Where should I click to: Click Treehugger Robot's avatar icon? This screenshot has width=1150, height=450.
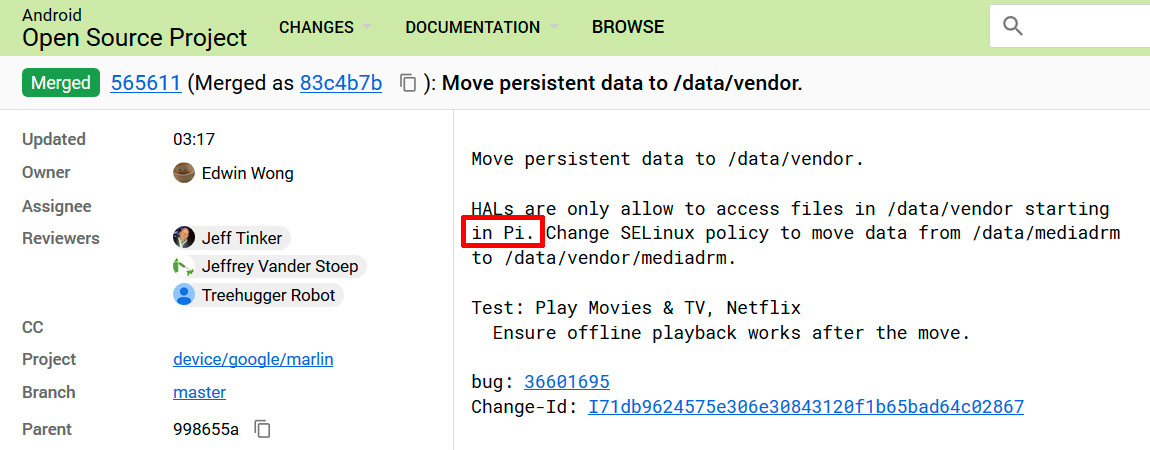pos(183,295)
